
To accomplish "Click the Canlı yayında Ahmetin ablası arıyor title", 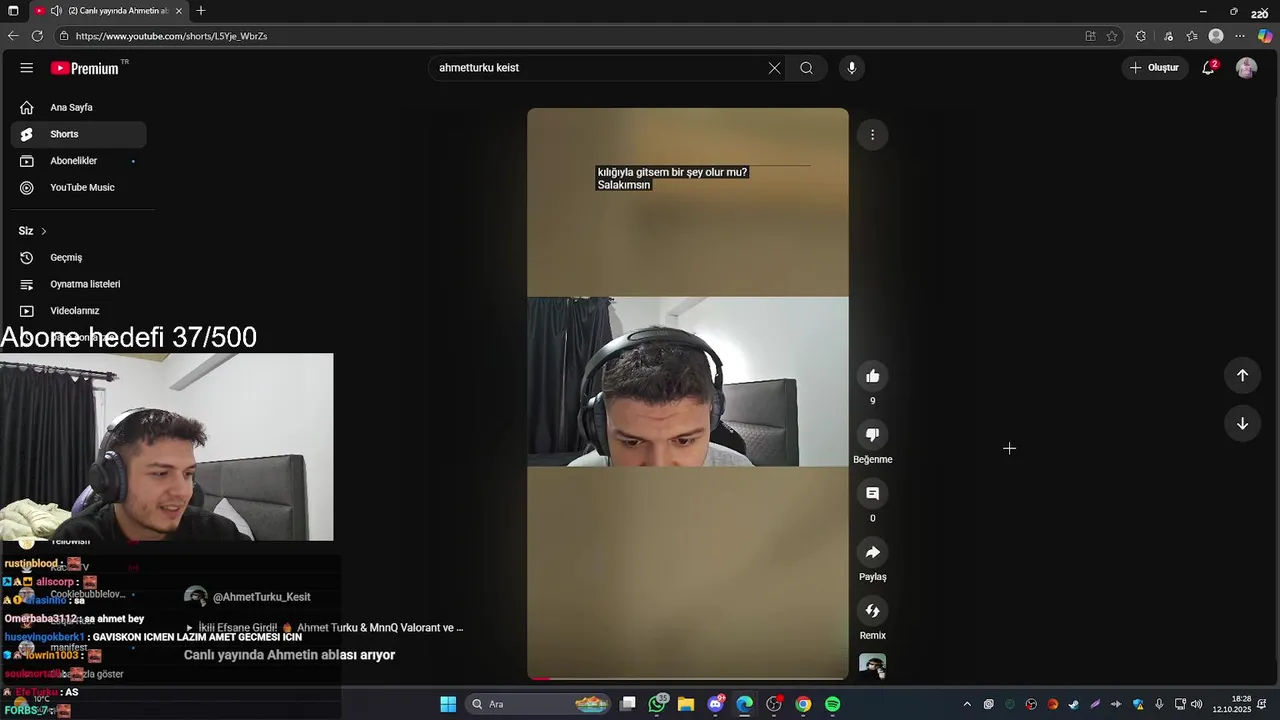I will [290, 655].
